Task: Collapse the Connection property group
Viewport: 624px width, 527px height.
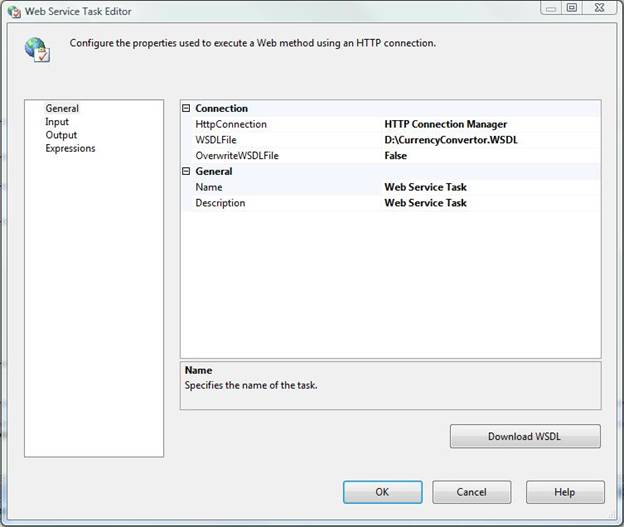Action: click(186, 108)
